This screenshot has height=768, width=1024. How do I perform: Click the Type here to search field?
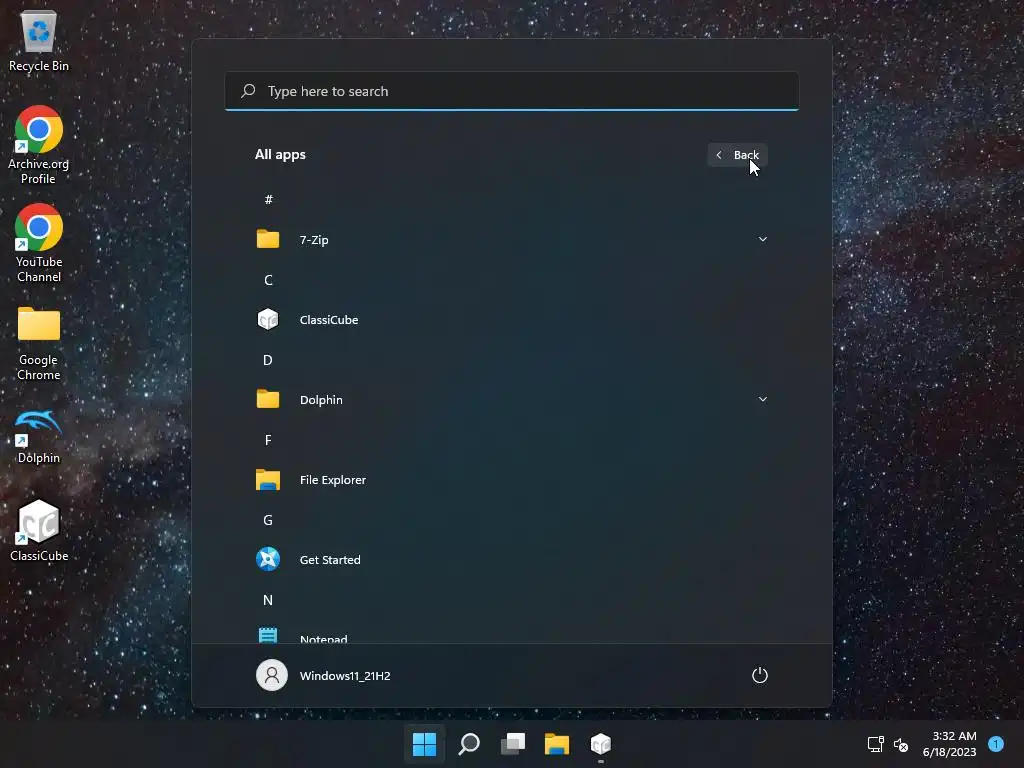click(512, 91)
